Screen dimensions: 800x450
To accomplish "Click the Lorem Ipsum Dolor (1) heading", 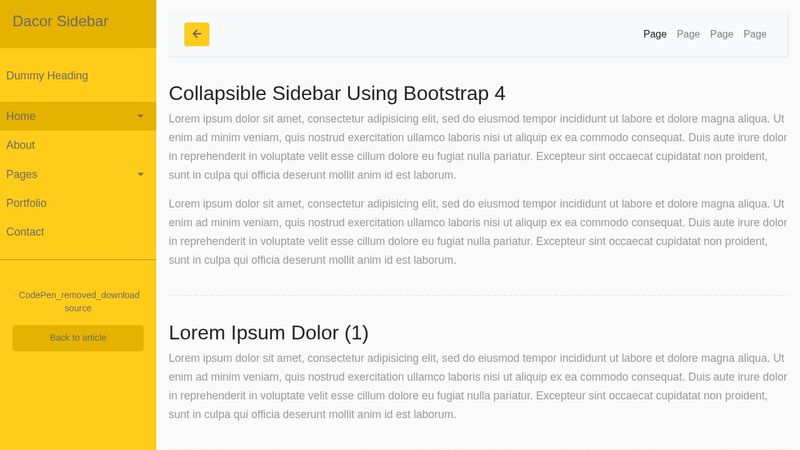I will pos(268,333).
